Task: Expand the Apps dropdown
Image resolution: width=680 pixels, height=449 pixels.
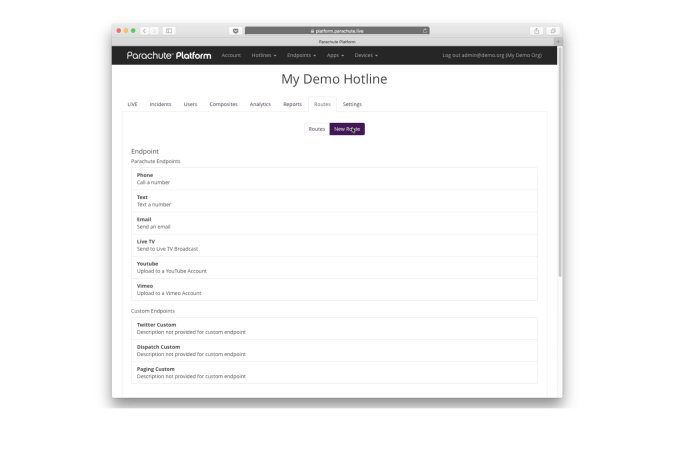Action: [335, 56]
